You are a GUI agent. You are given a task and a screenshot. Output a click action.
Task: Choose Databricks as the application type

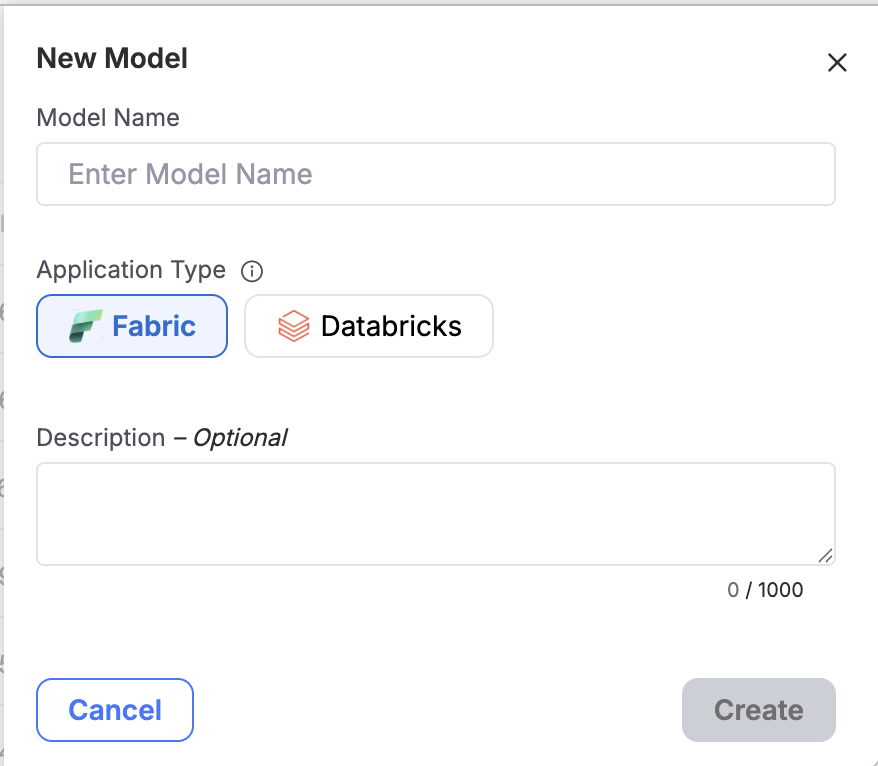(368, 326)
